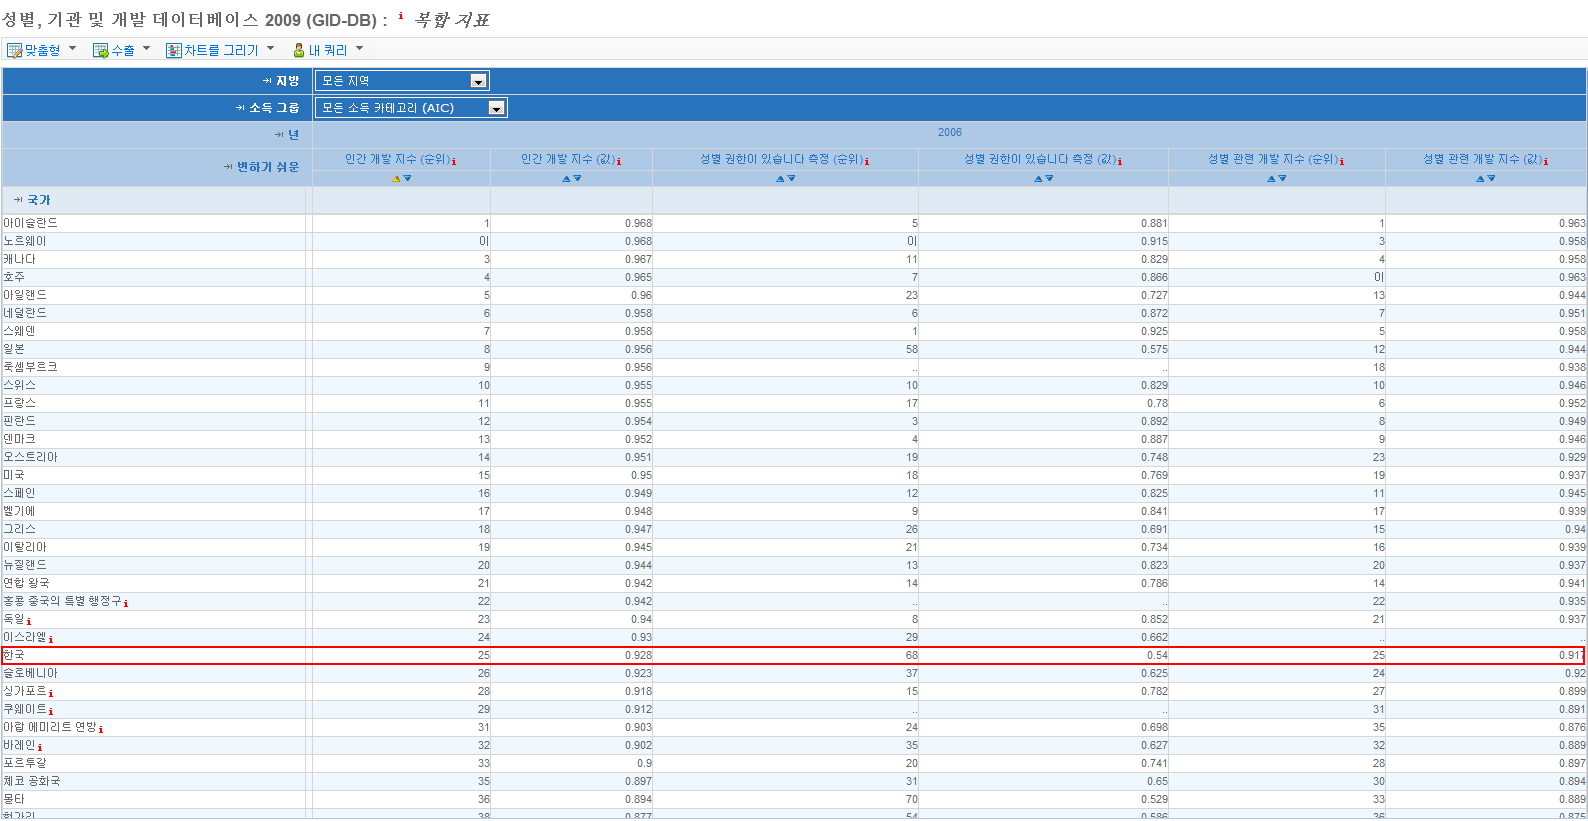Open info icon next to 아랍 에미리트 연방
The height and width of the screenshot is (821, 1588).
(x=101, y=729)
